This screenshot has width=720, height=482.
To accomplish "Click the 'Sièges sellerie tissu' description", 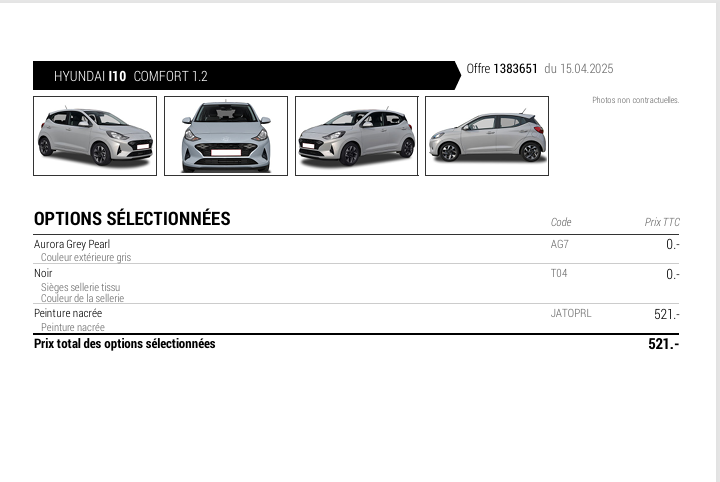I will (80, 287).
